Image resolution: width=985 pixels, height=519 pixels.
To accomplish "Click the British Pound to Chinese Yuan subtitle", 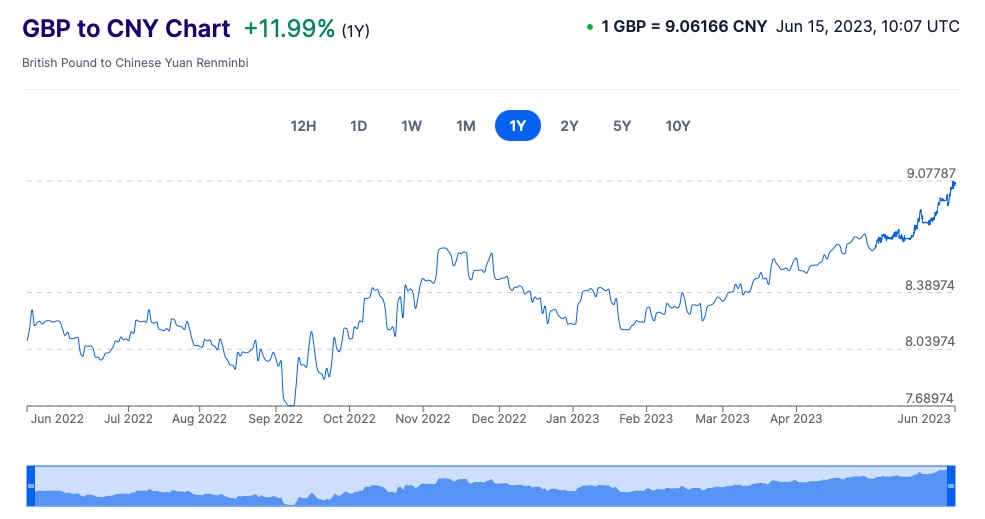I will pos(135,62).
